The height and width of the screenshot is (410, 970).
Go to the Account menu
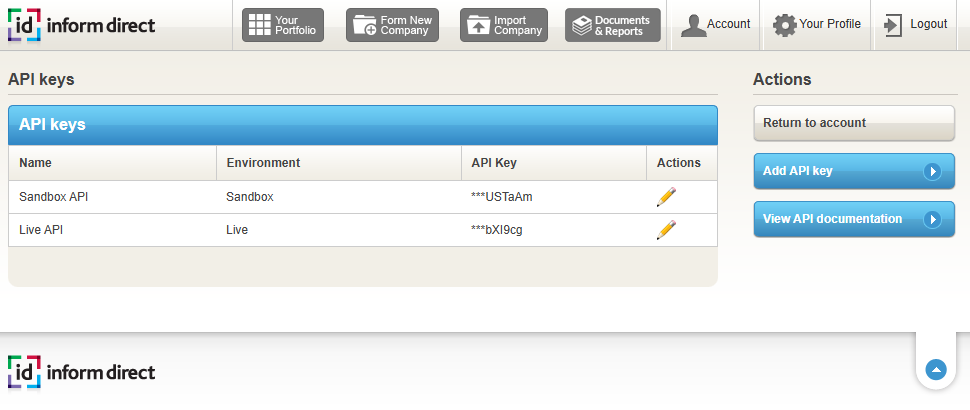[x=715, y=25]
